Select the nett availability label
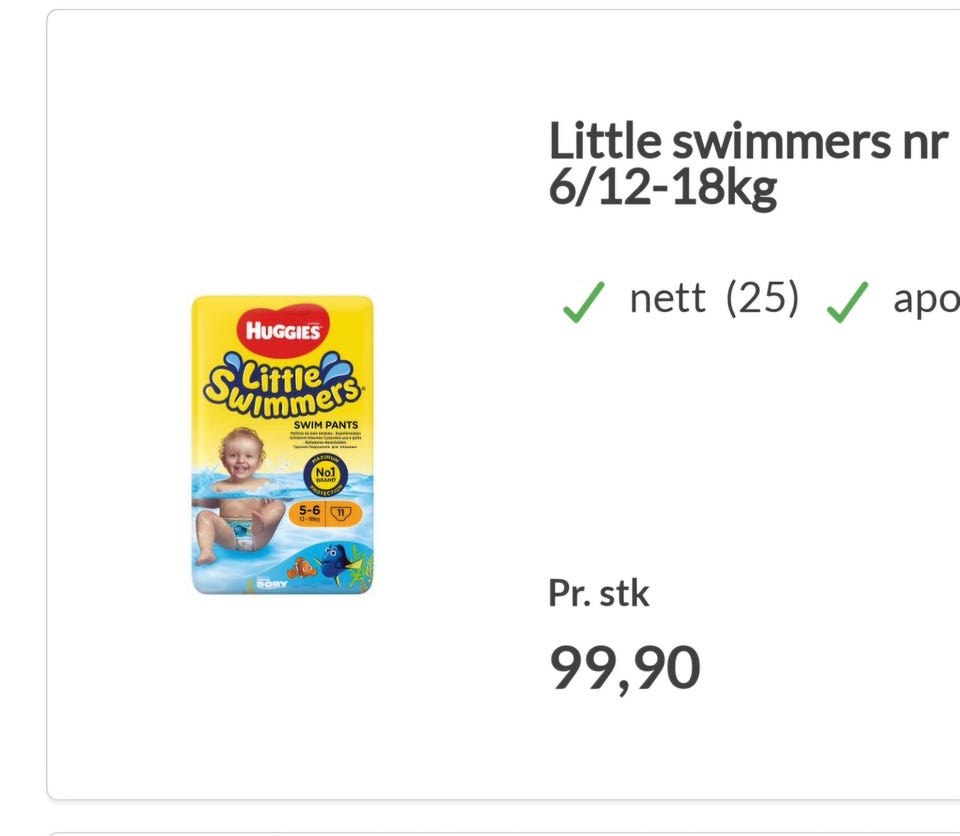960x836 pixels. [x=667, y=298]
